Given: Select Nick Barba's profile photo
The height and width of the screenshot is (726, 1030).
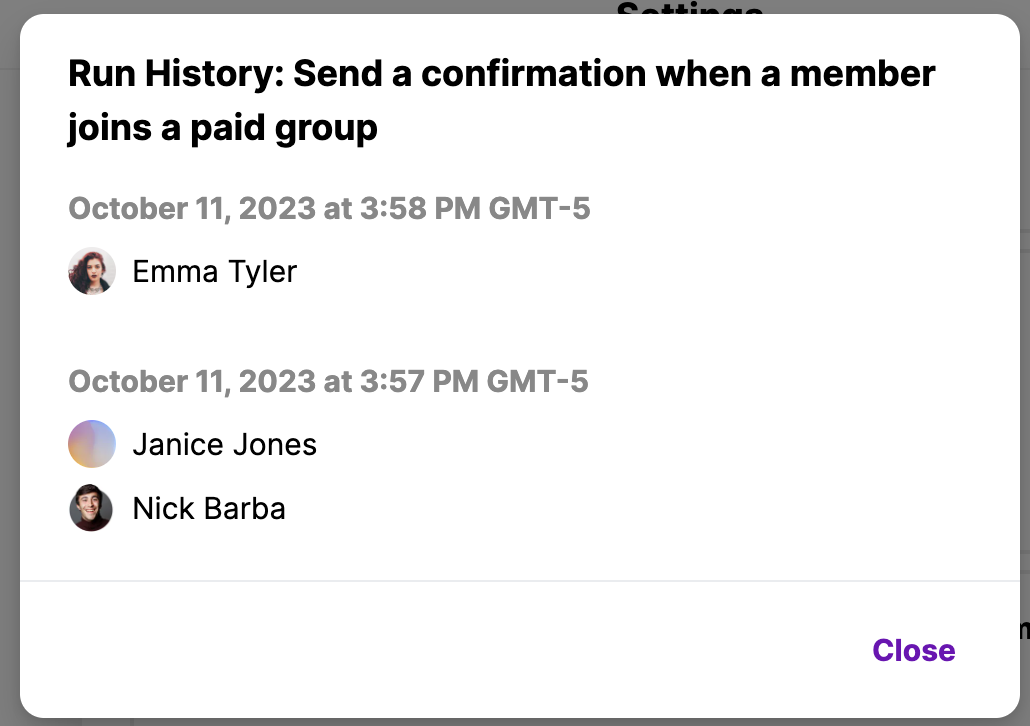Looking at the screenshot, I should pyautogui.click(x=92, y=508).
